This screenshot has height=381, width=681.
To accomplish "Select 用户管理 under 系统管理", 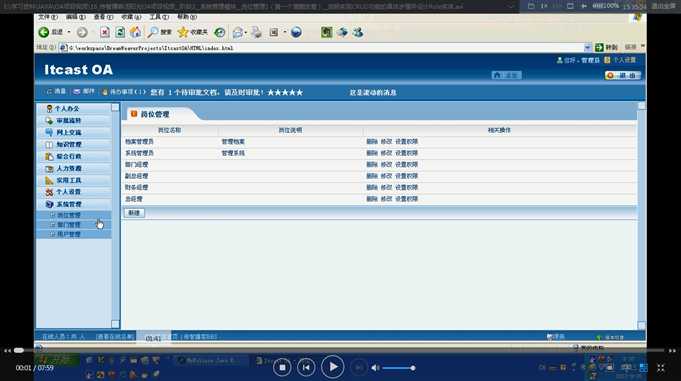I will coord(69,235).
